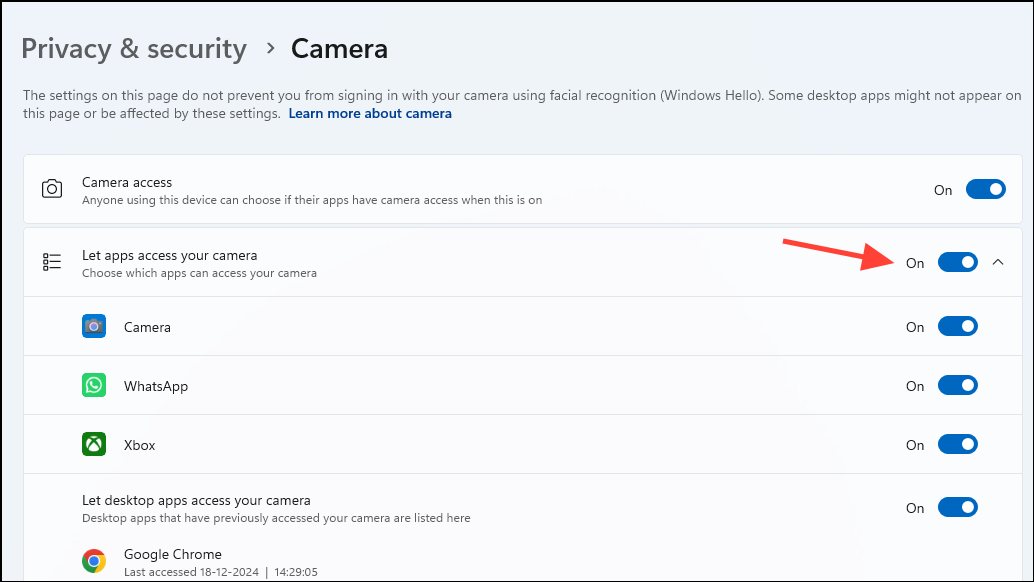Select the Google Chrome desktop app entry

(173, 554)
